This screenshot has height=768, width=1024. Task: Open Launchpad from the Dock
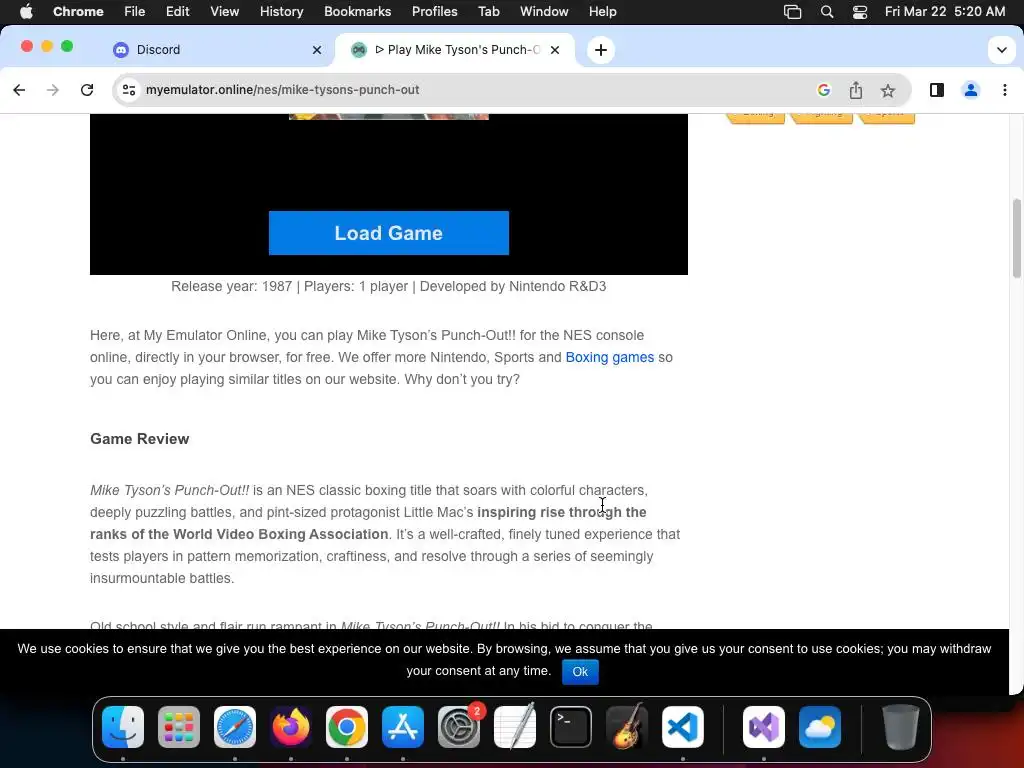179,727
